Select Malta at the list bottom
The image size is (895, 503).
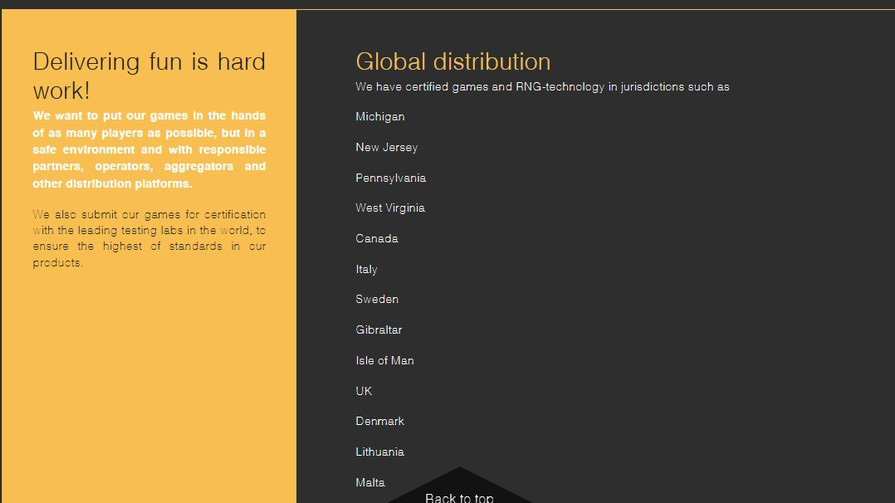click(369, 482)
